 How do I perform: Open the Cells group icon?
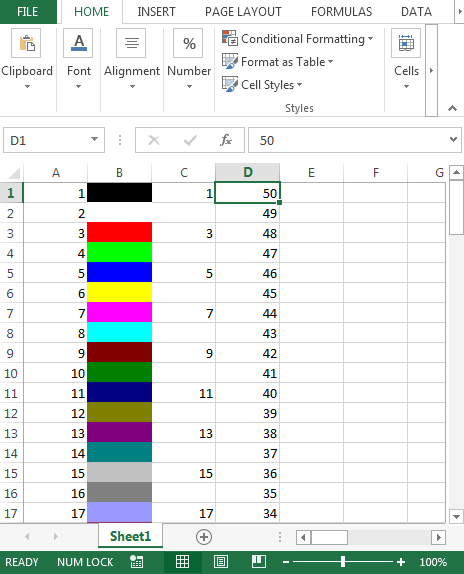point(406,43)
